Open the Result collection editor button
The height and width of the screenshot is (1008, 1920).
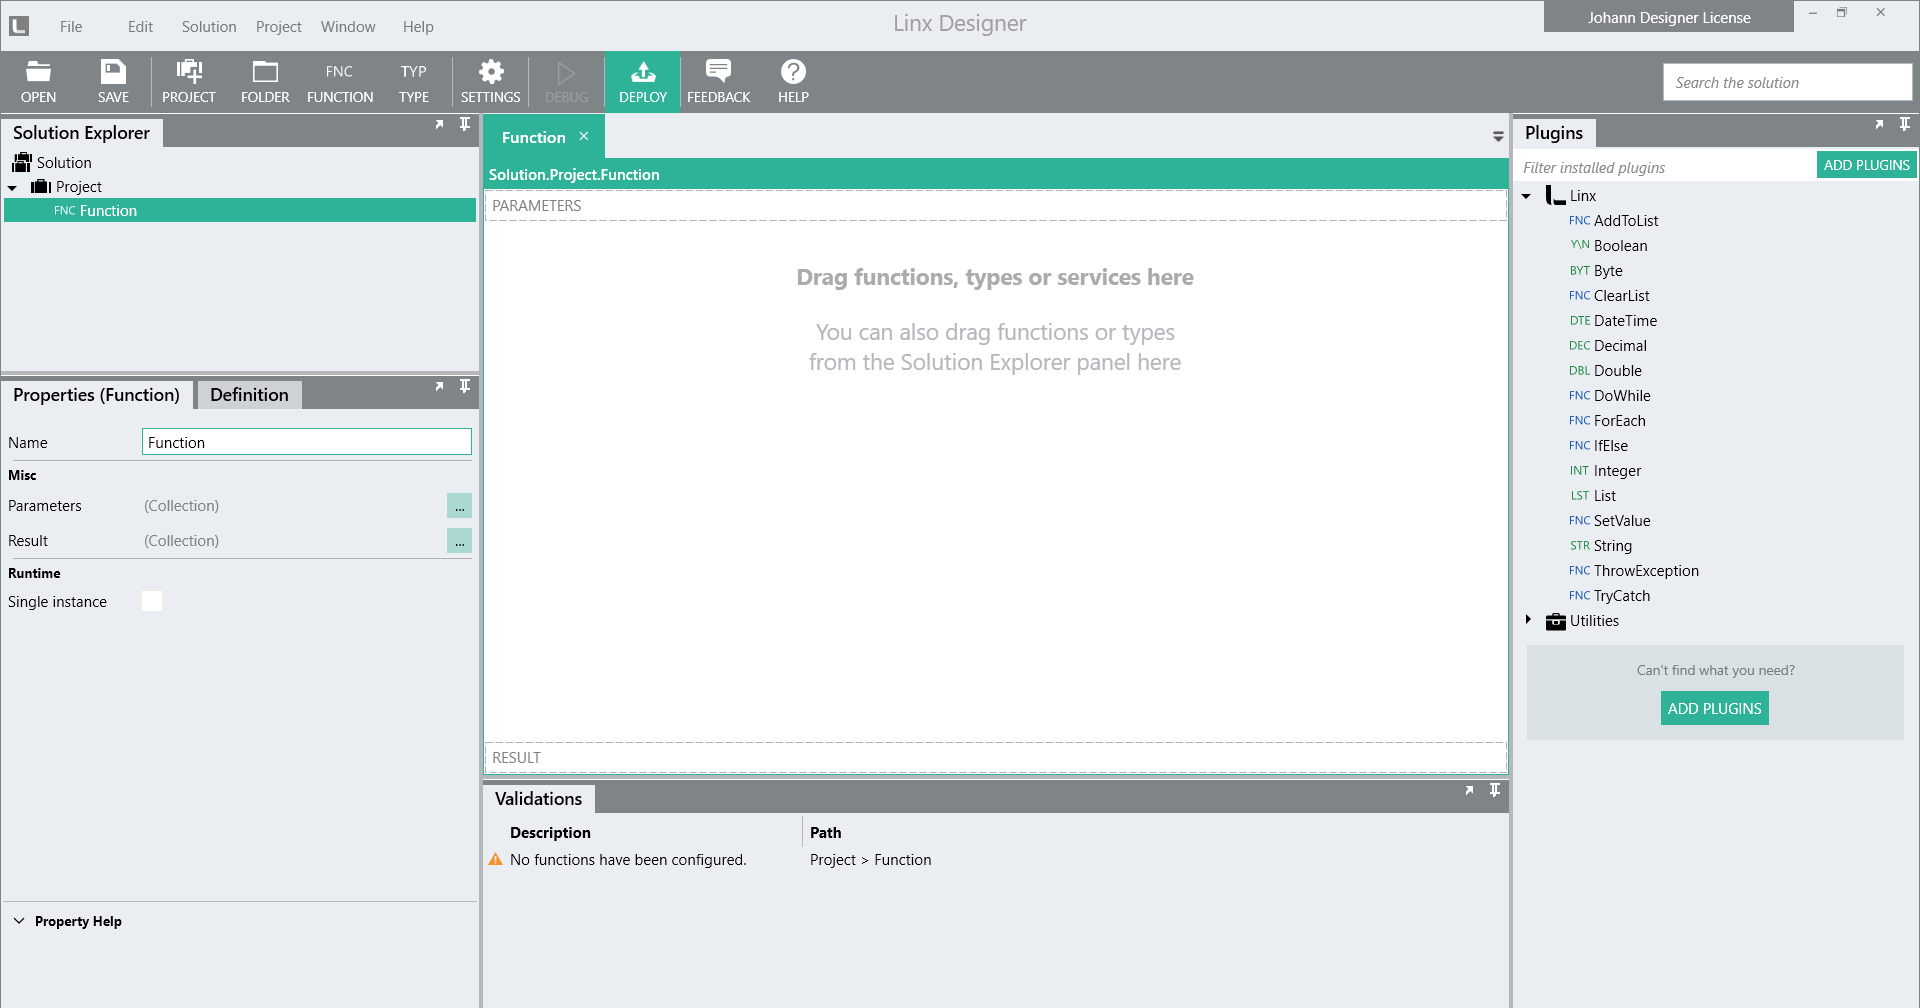pyautogui.click(x=459, y=541)
